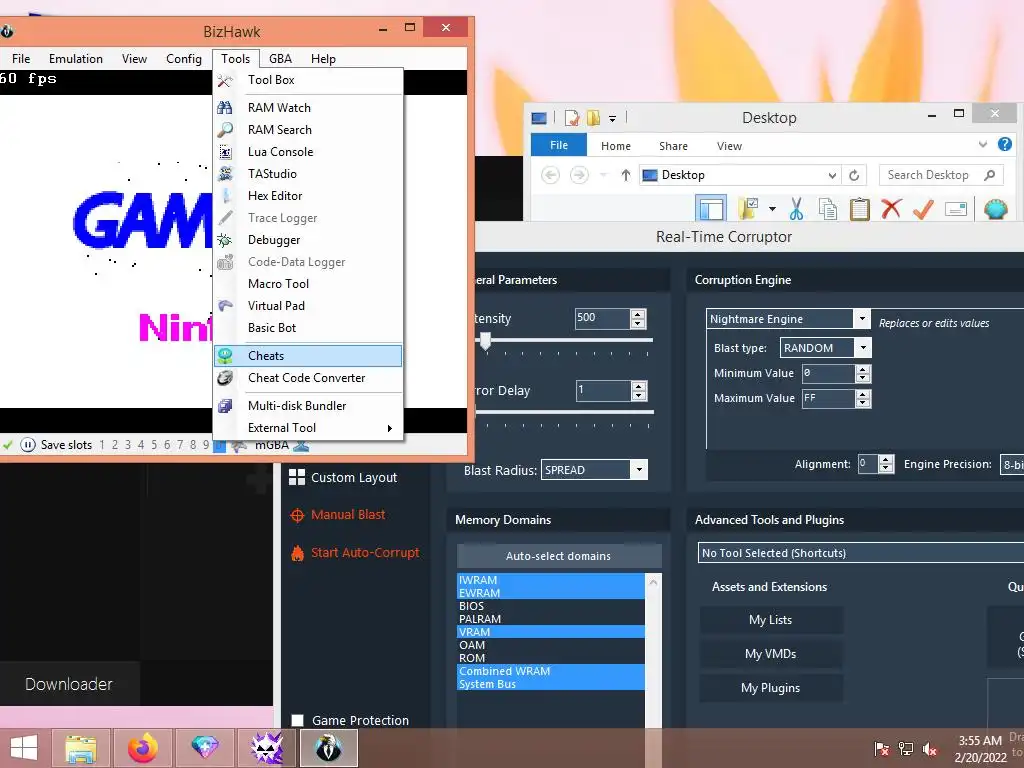The image size is (1024, 768).
Task: Click the Intensity slider handle
Action: (x=485, y=340)
